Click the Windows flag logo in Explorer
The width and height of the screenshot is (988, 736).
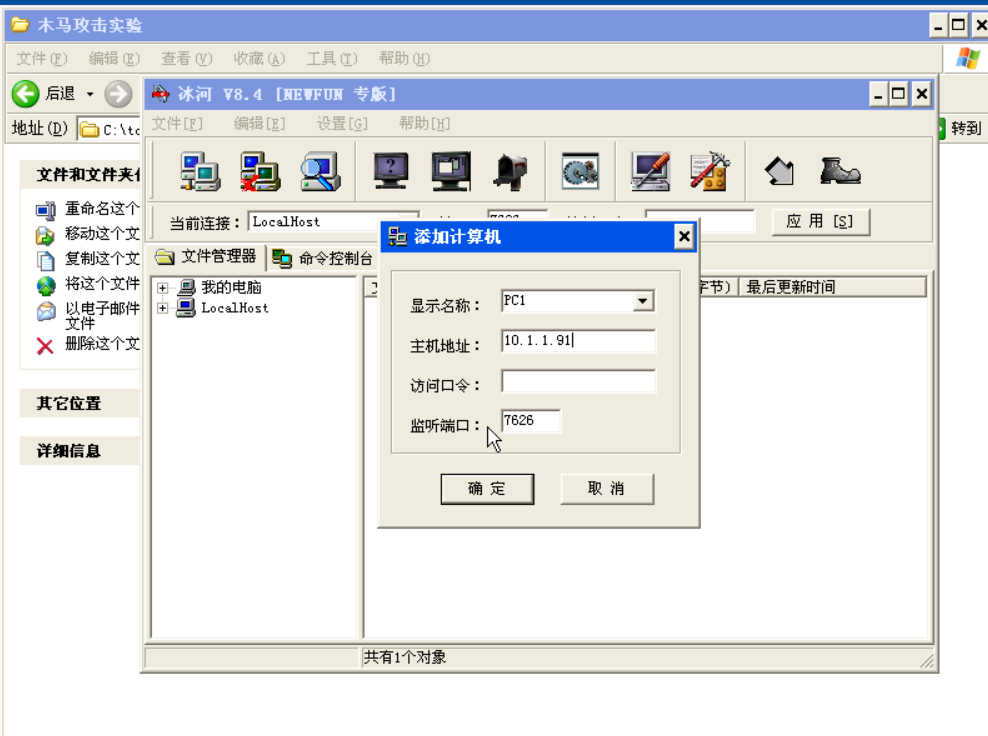(967, 59)
